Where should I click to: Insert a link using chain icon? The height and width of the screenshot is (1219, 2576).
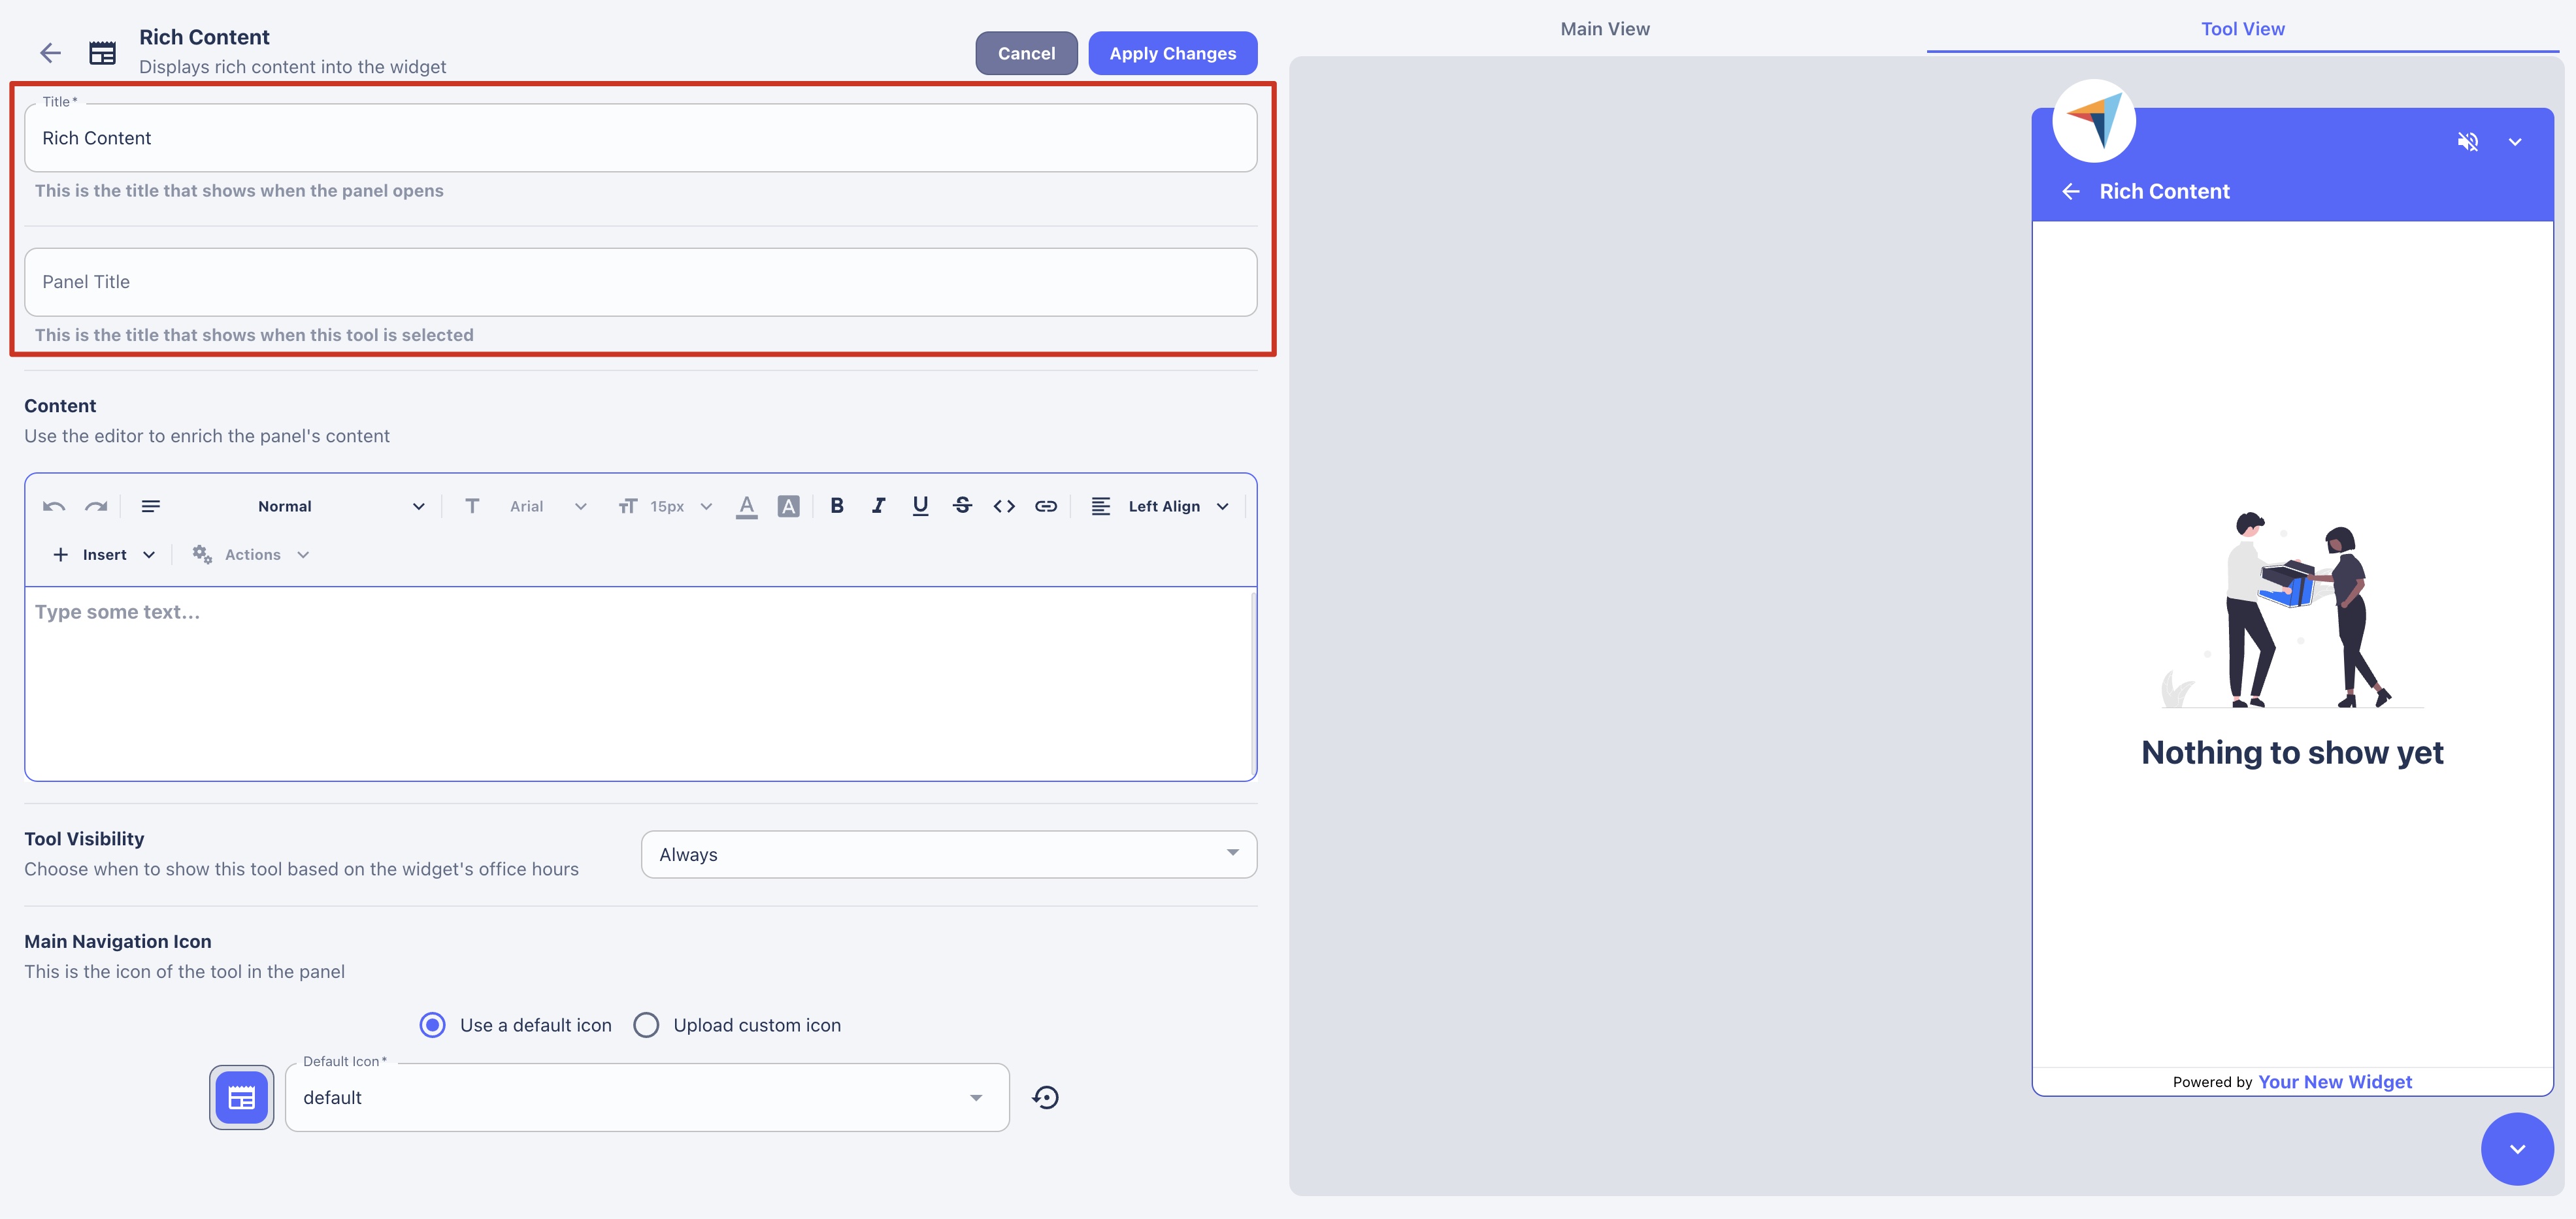tap(1046, 506)
